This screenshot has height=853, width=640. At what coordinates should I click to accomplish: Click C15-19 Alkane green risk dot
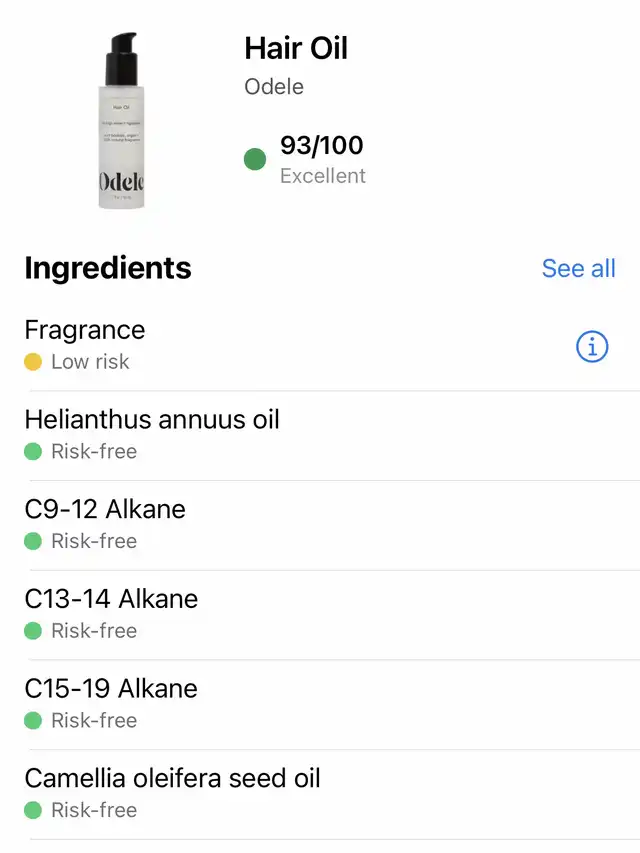(x=33, y=720)
